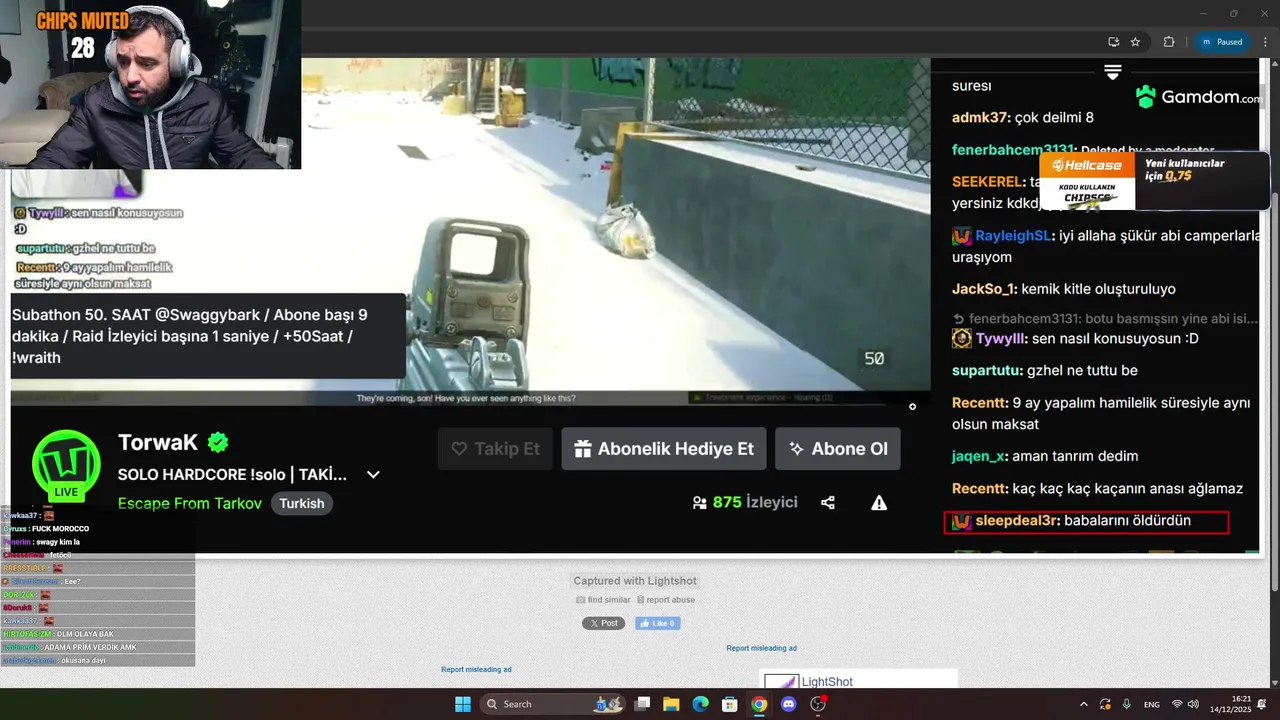Screen dimensions: 1280x720
Task: Click the username supartutu in the chat panel
Action: 986,370
